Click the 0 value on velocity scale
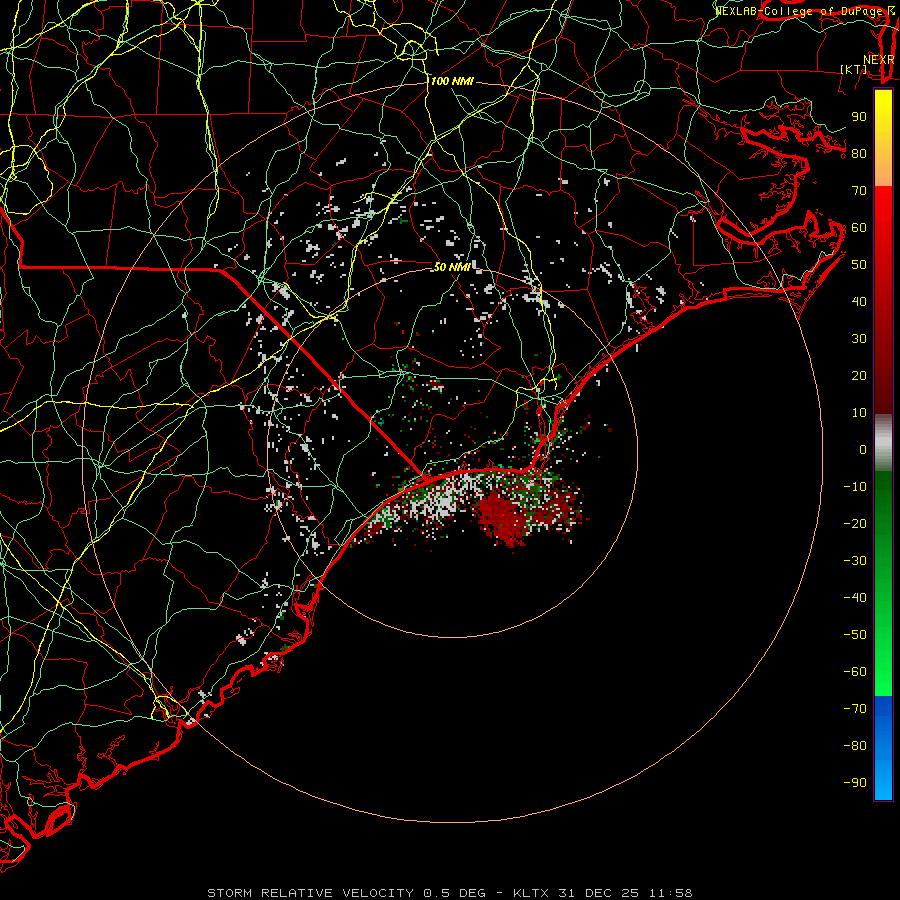The height and width of the screenshot is (900, 900). (x=863, y=450)
